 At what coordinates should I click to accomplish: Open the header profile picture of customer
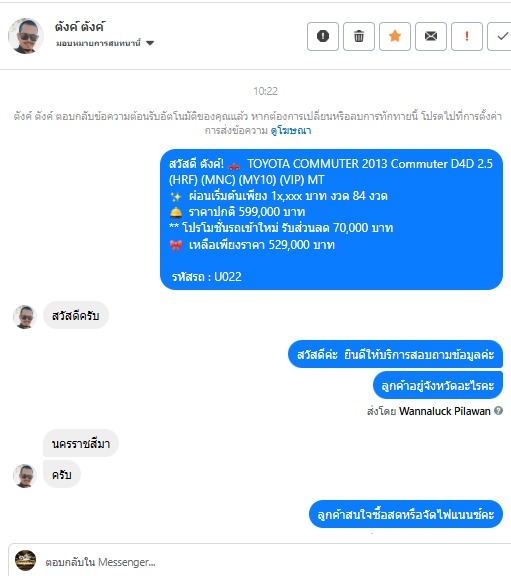(x=26, y=36)
